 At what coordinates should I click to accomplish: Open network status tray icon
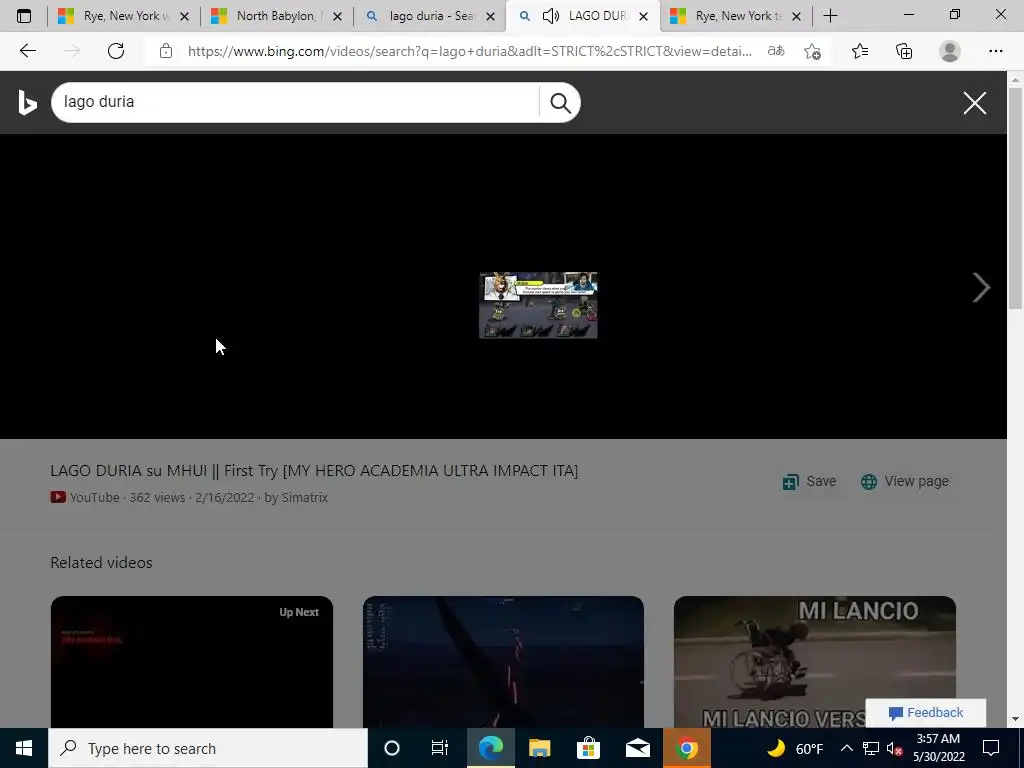tap(871, 748)
